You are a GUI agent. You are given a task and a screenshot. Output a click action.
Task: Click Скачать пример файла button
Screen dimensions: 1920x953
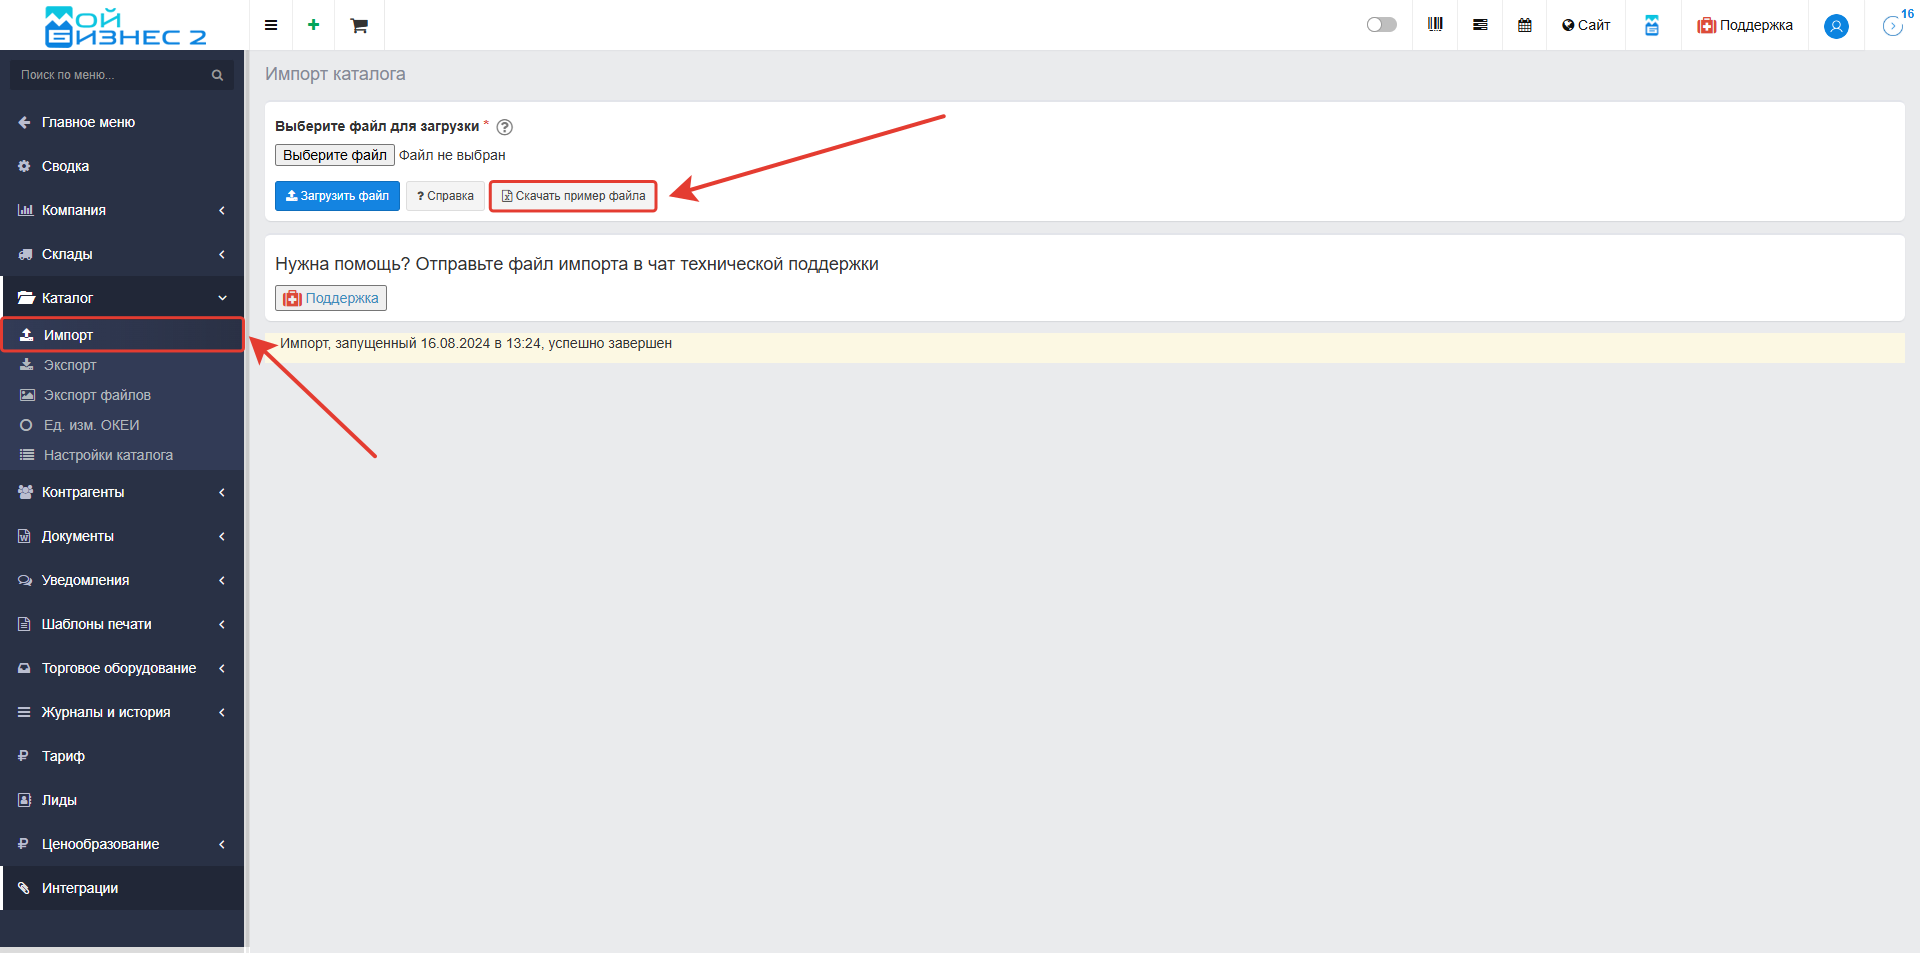pyautogui.click(x=573, y=196)
